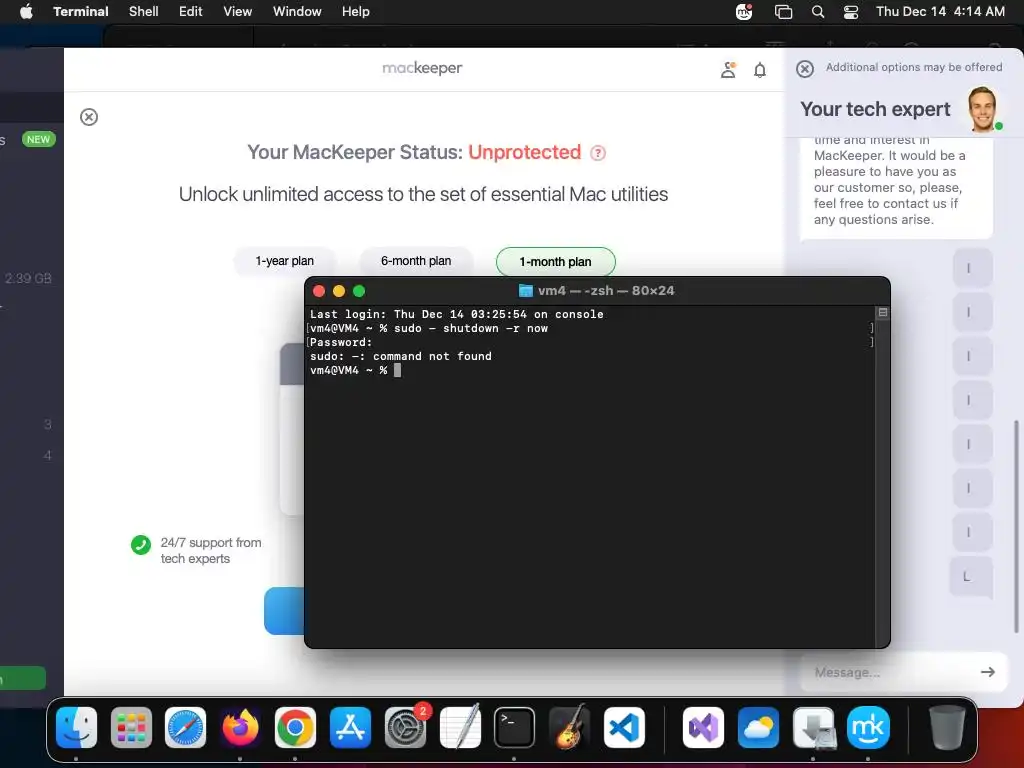Viewport: 1024px width, 768px height.
Task: Click the chat panel scrollbar
Action: point(1016,527)
